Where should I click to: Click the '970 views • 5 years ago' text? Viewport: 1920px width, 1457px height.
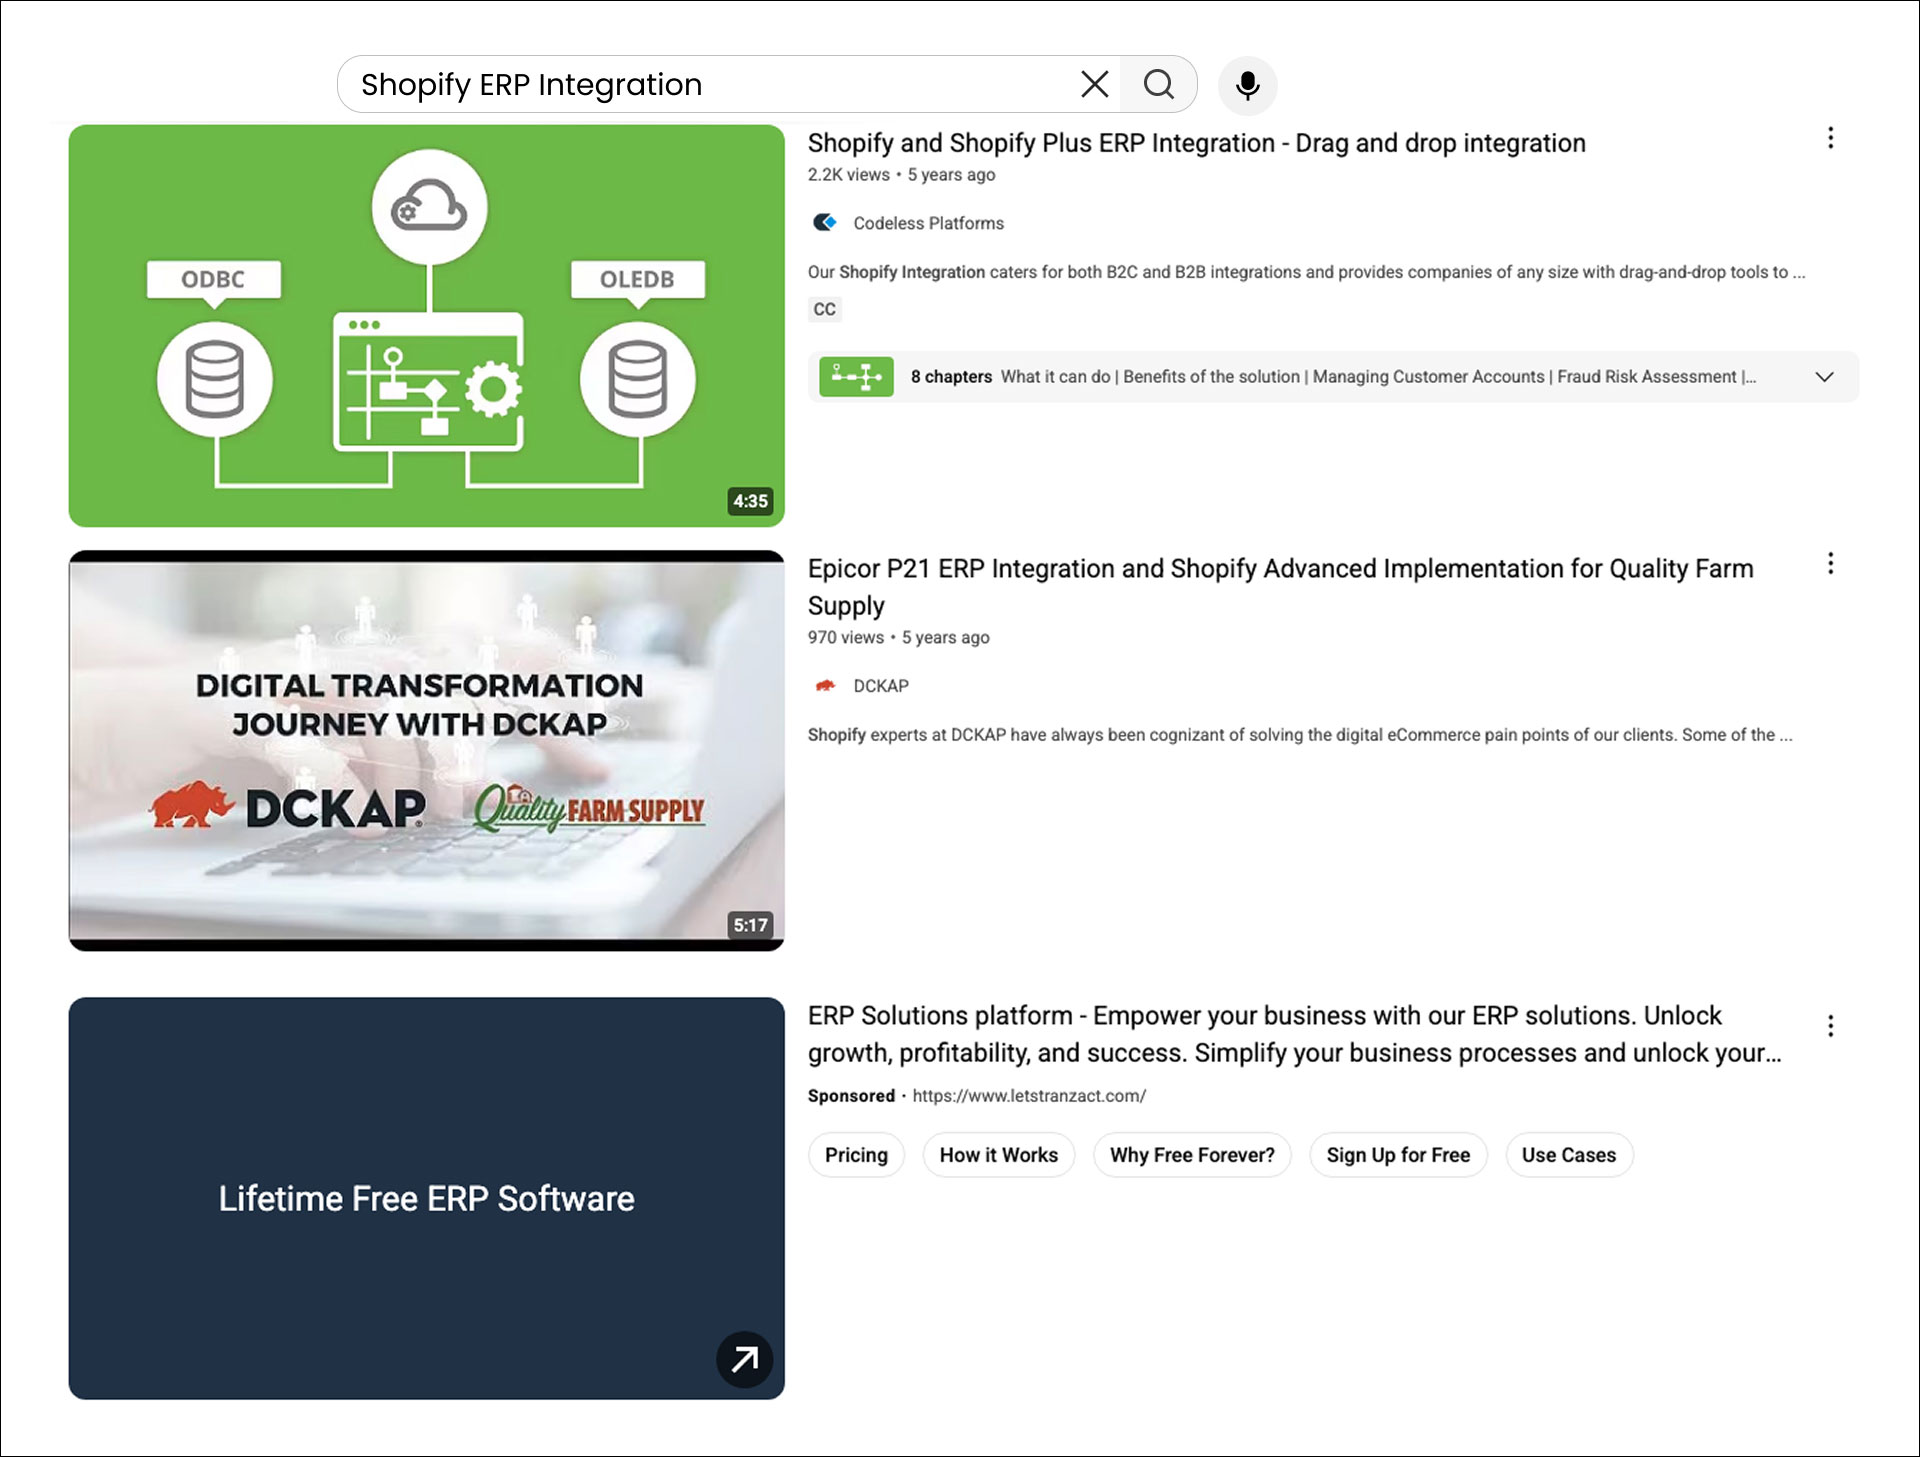pyautogui.click(x=898, y=638)
